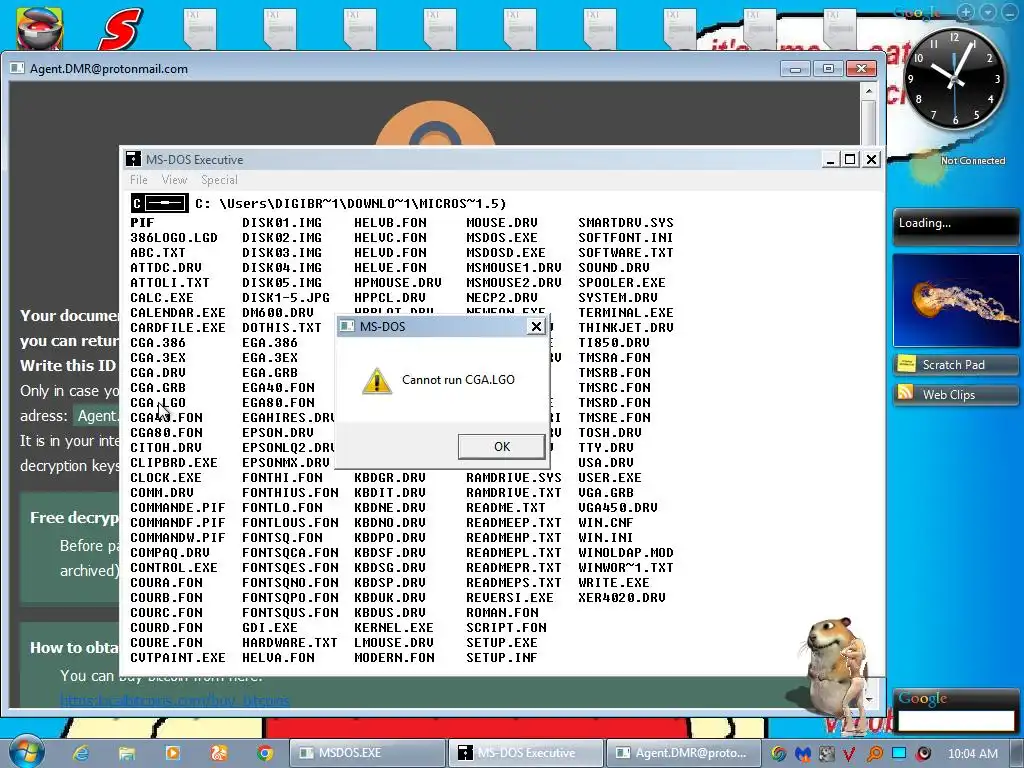Click the sidebar minus arrow button

pos(1009,12)
